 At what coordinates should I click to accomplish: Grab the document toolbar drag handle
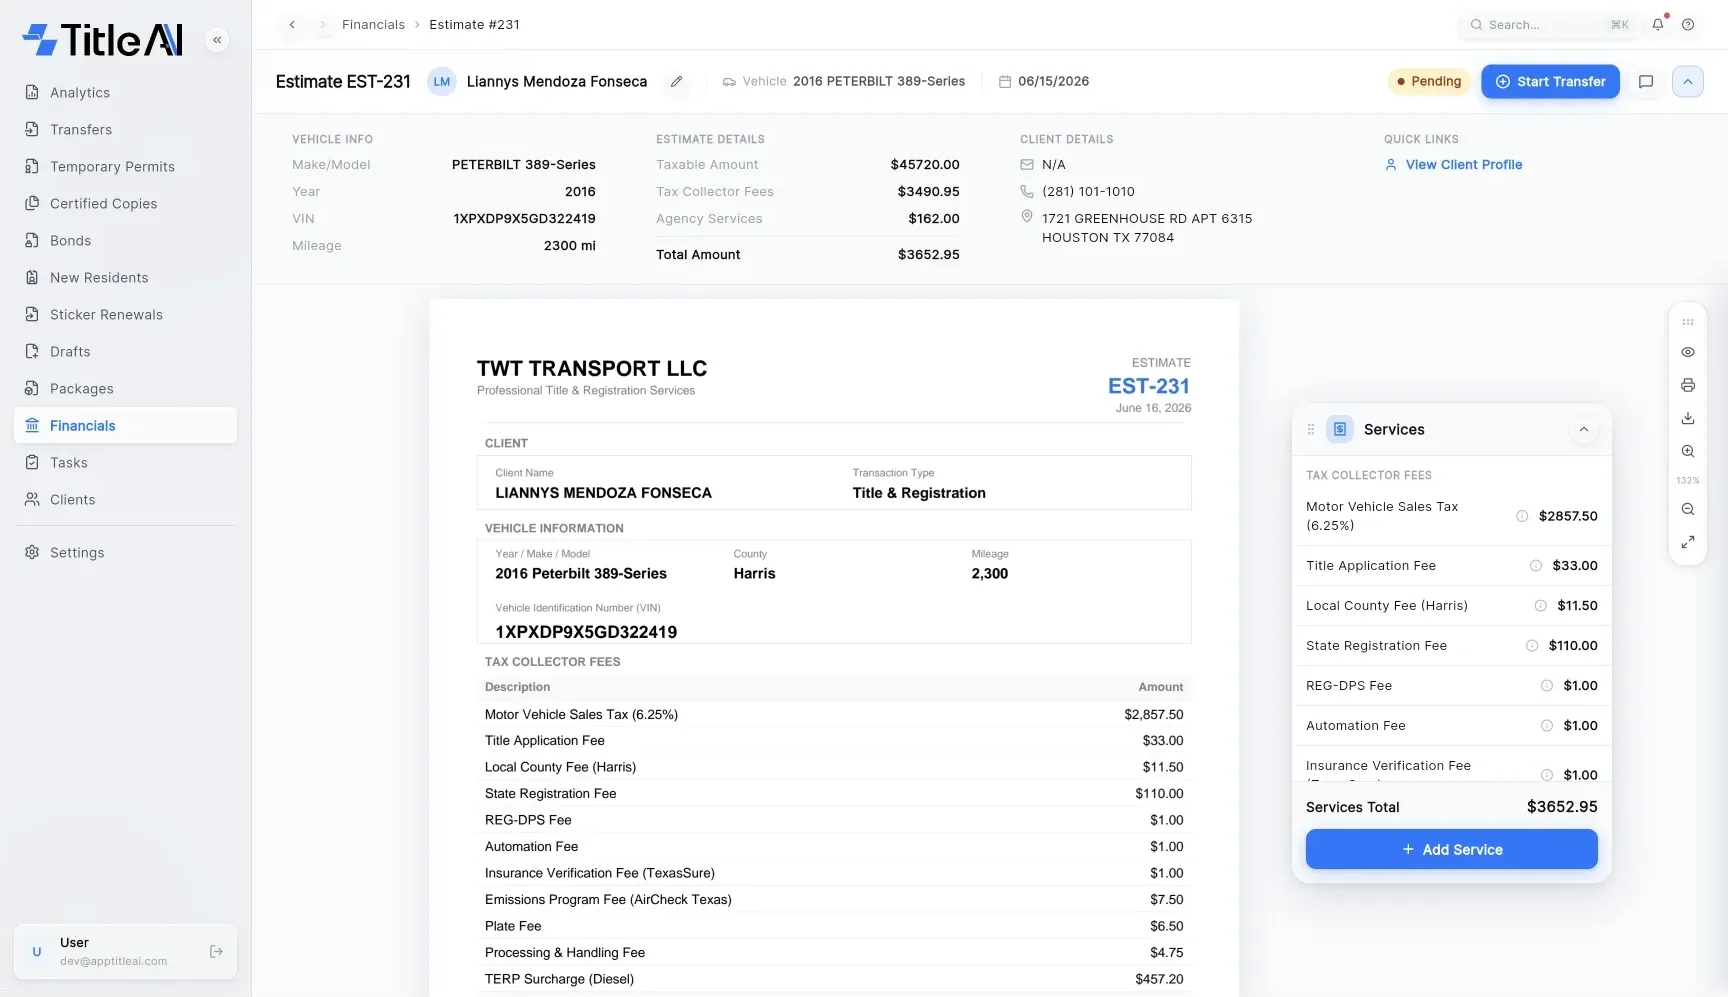[x=1688, y=322]
